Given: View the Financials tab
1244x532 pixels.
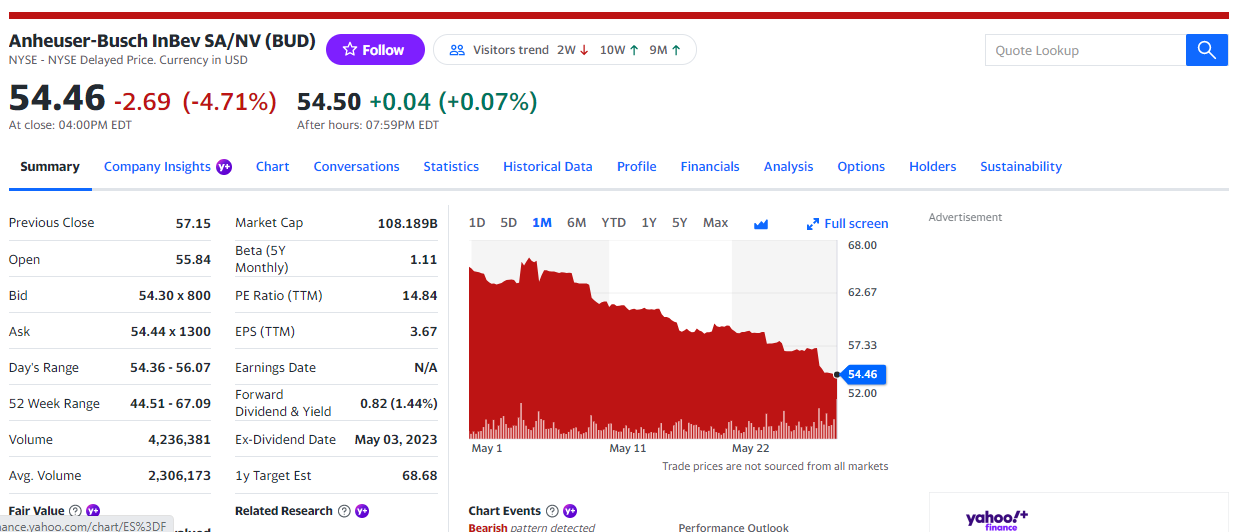Looking at the screenshot, I should (x=710, y=167).
